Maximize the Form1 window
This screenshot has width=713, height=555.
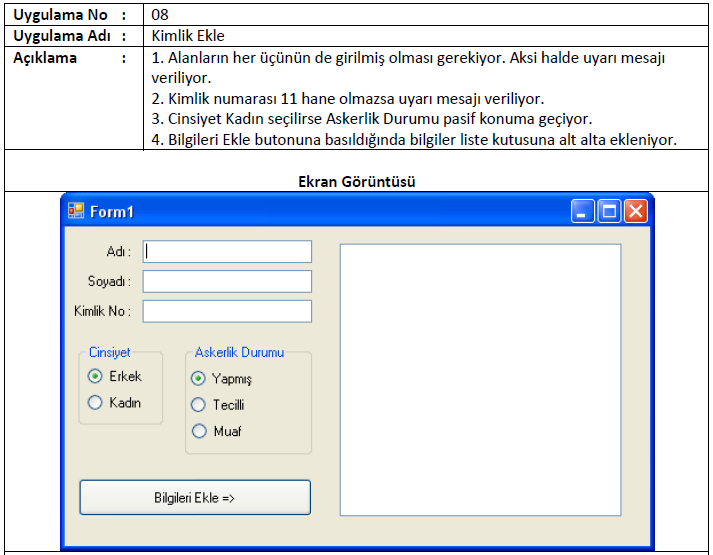(609, 211)
